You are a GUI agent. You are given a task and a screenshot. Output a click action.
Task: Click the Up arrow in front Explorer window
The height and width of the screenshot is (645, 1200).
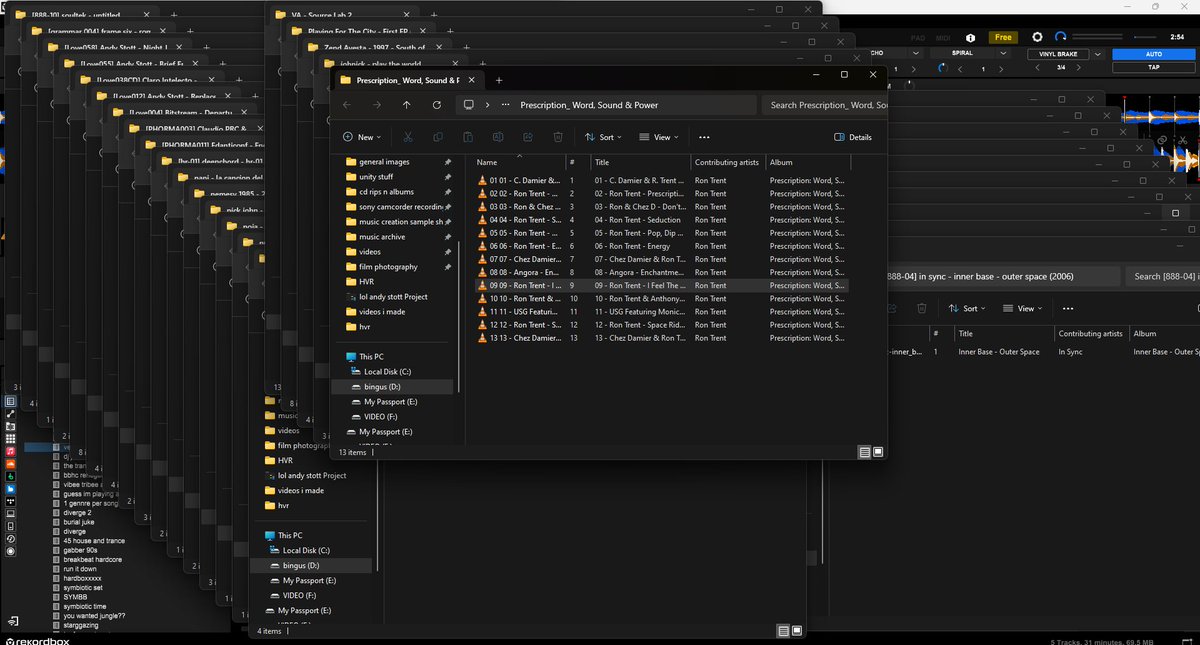click(406, 105)
